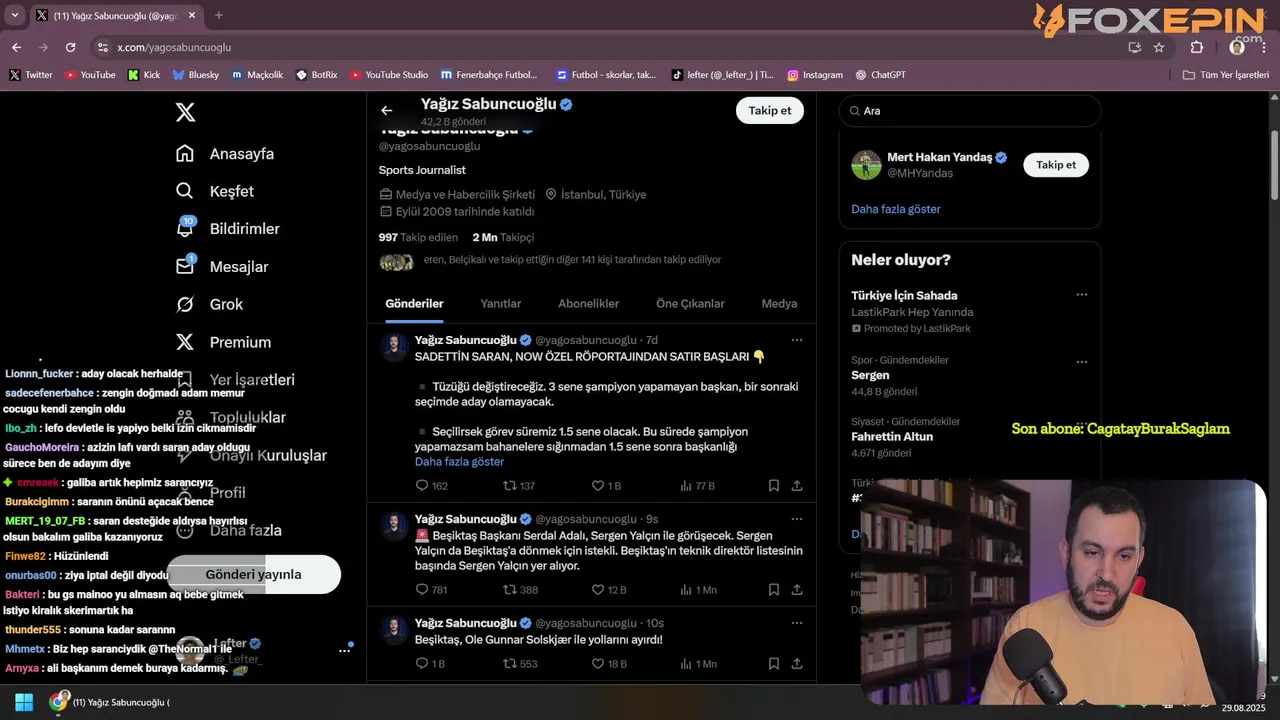Switch to the Gönderiler tab
This screenshot has height=720, width=1280.
(x=414, y=303)
